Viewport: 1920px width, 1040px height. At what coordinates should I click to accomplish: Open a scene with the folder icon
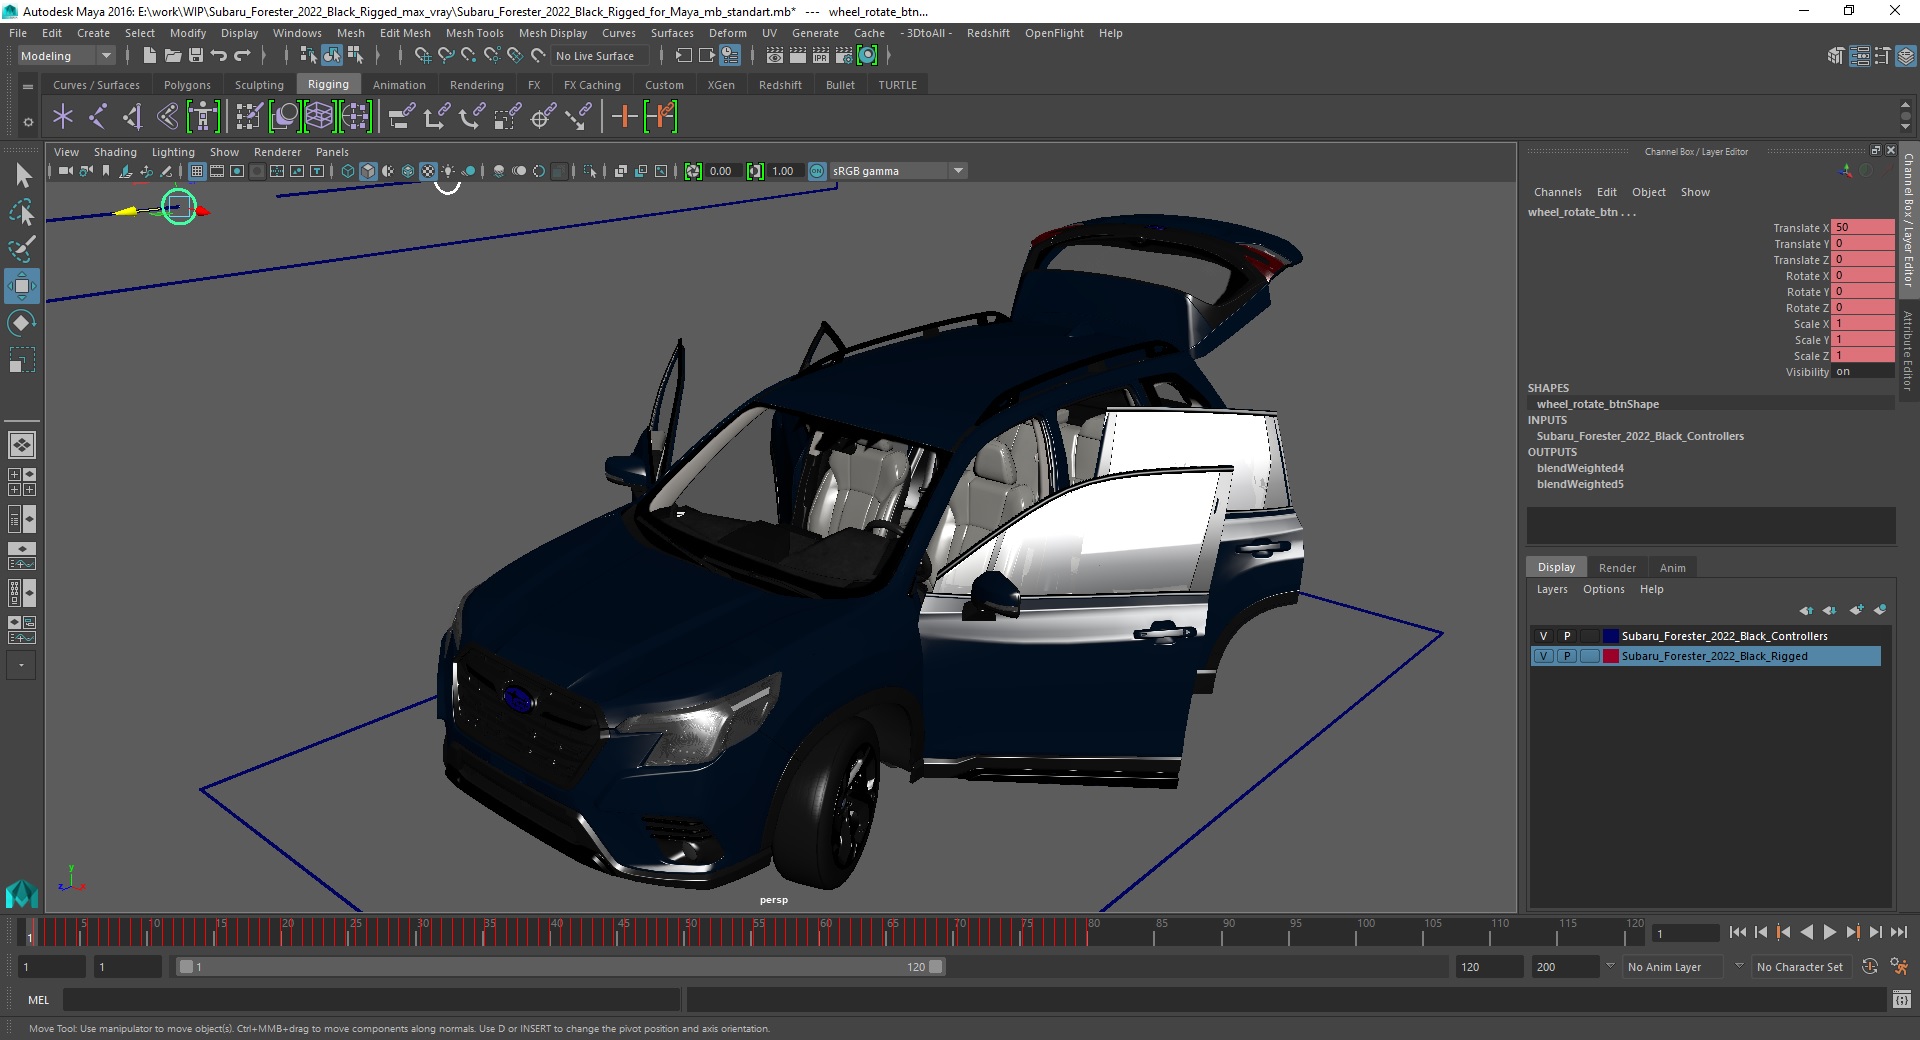pos(172,56)
